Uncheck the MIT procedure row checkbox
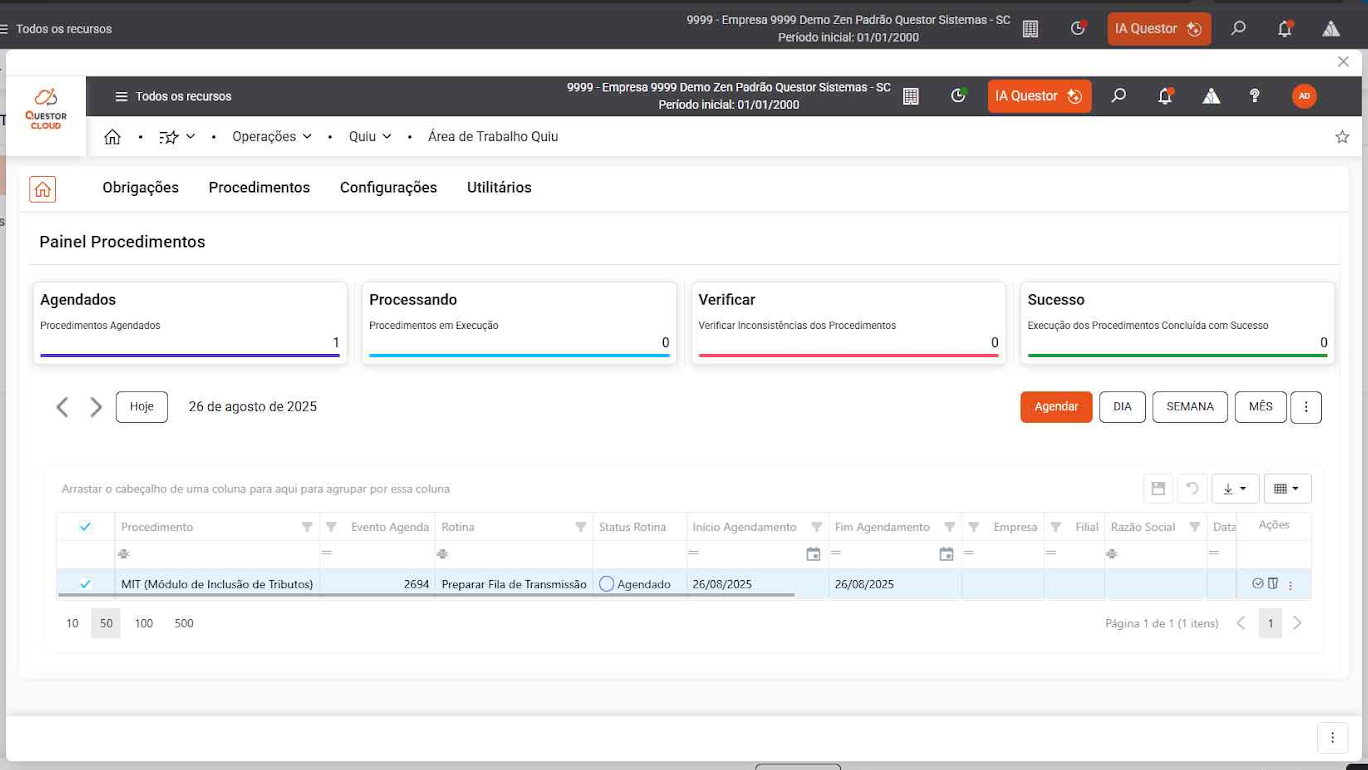1368x770 pixels. click(x=85, y=584)
